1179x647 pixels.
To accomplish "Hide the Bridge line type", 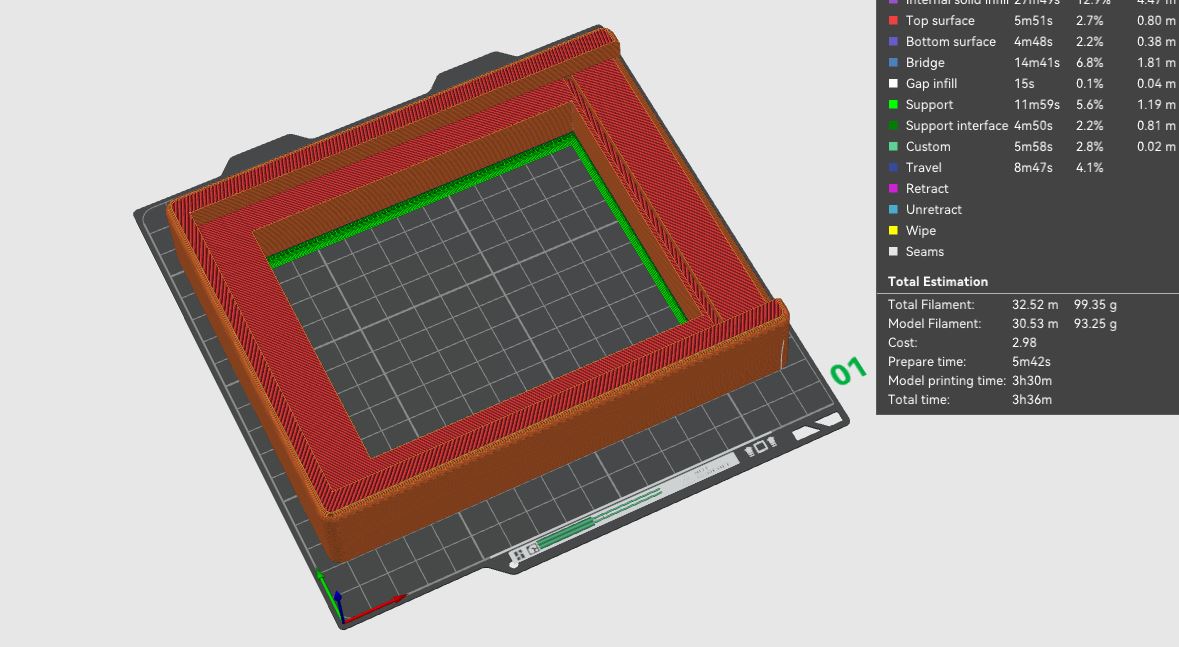I will pos(924,63).
